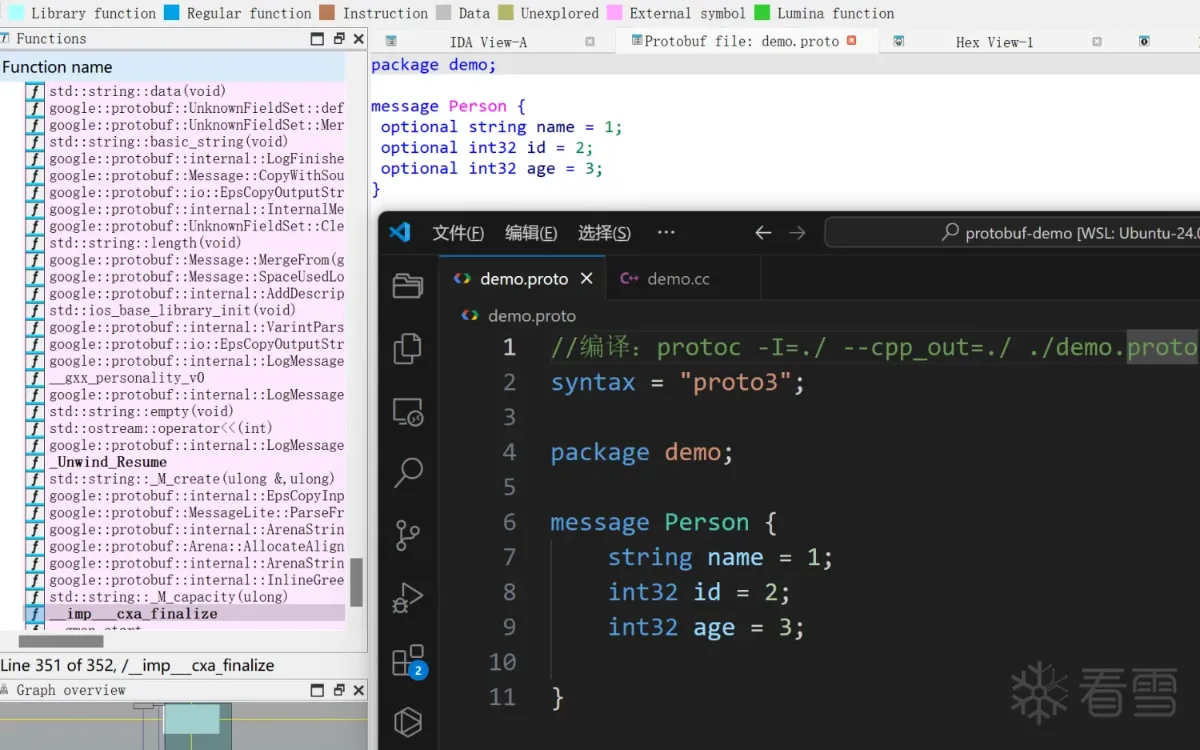Open the ellipsis overflow menu in VS Code title bar
Viewport: 1200px width, 750px height.
666,232
